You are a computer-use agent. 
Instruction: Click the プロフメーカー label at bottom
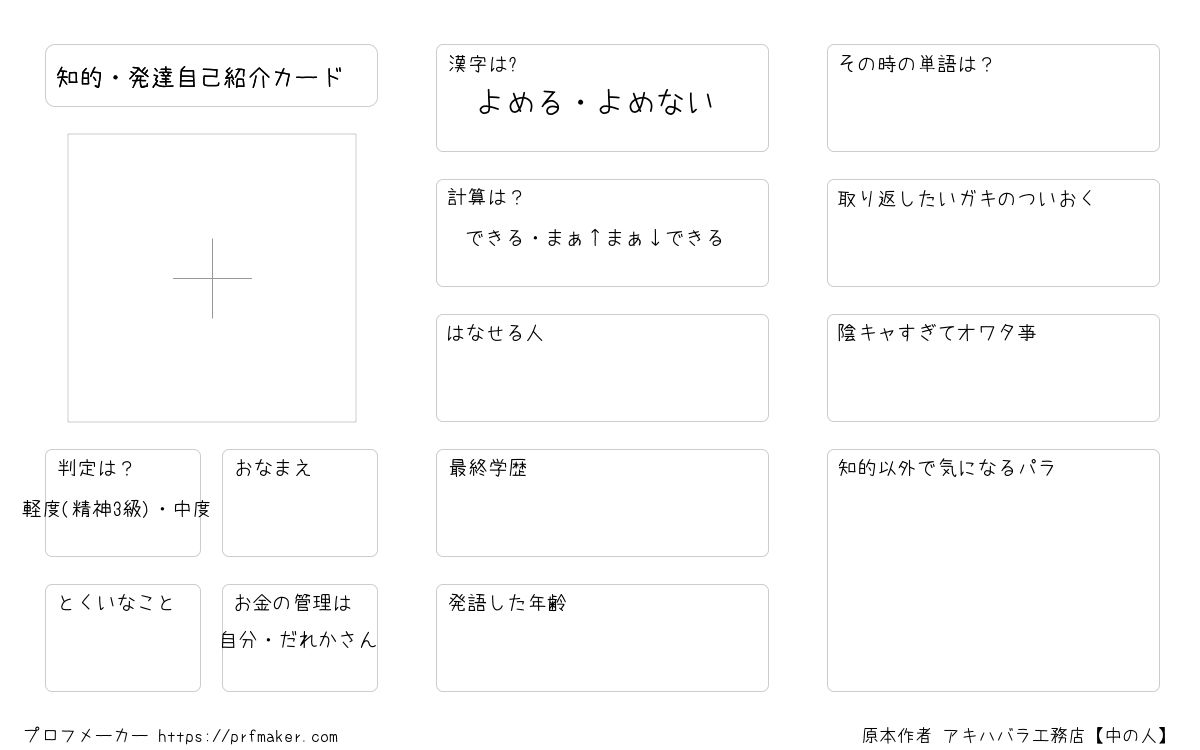pyautogui.click(x=86, y=736)
